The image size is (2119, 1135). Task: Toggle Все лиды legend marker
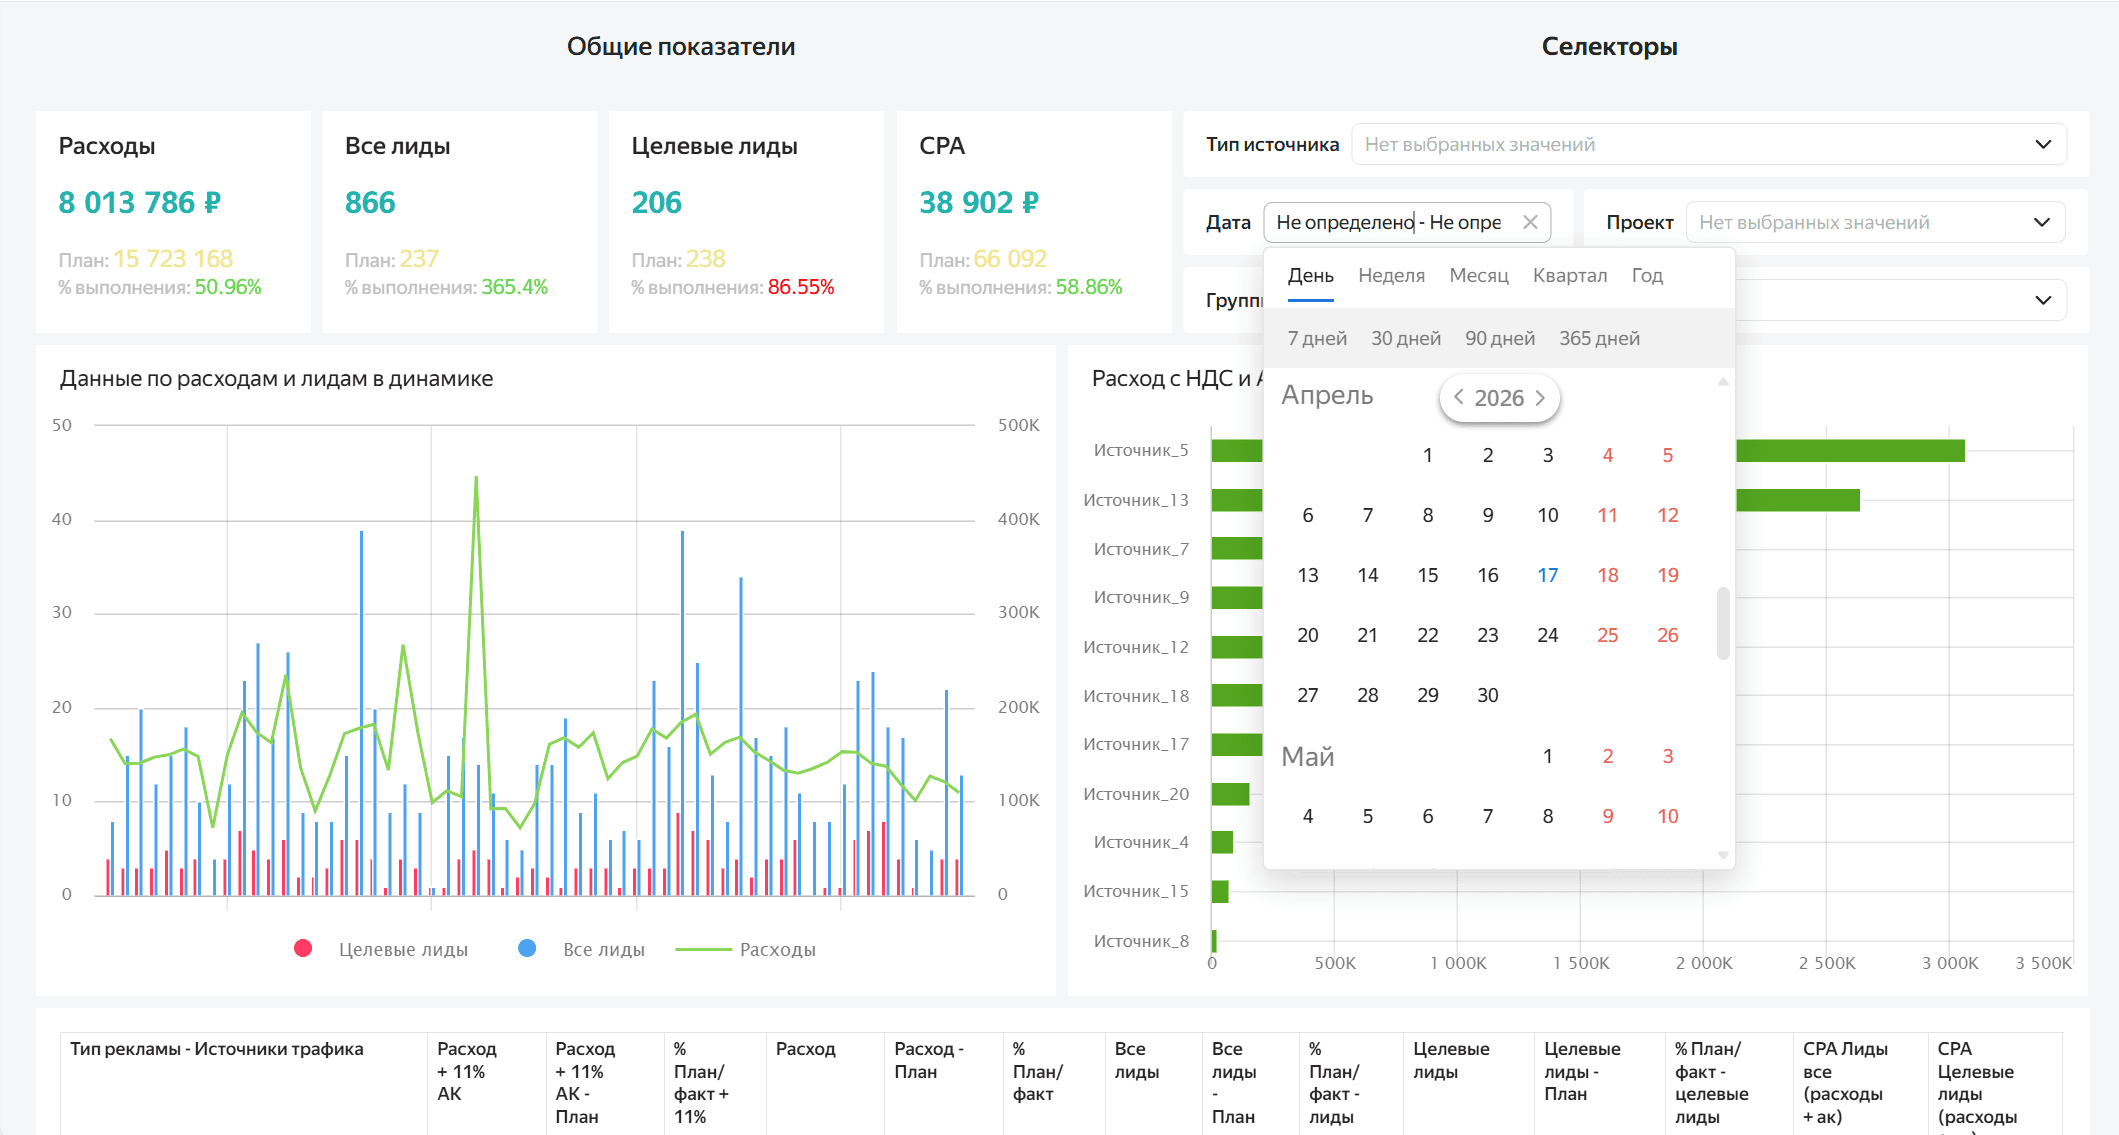527,949
